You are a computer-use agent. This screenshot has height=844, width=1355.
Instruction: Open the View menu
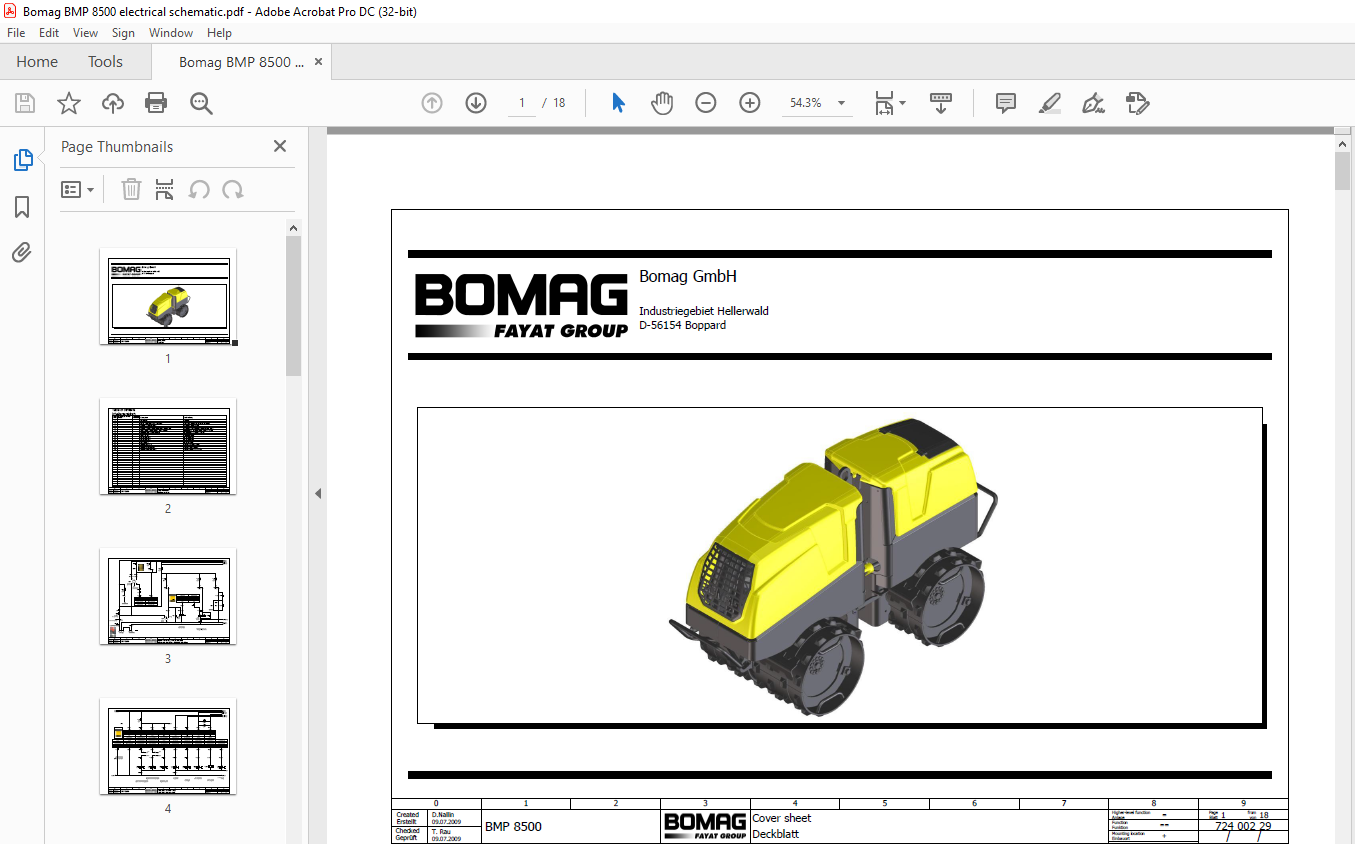click(x=85, y=33)
